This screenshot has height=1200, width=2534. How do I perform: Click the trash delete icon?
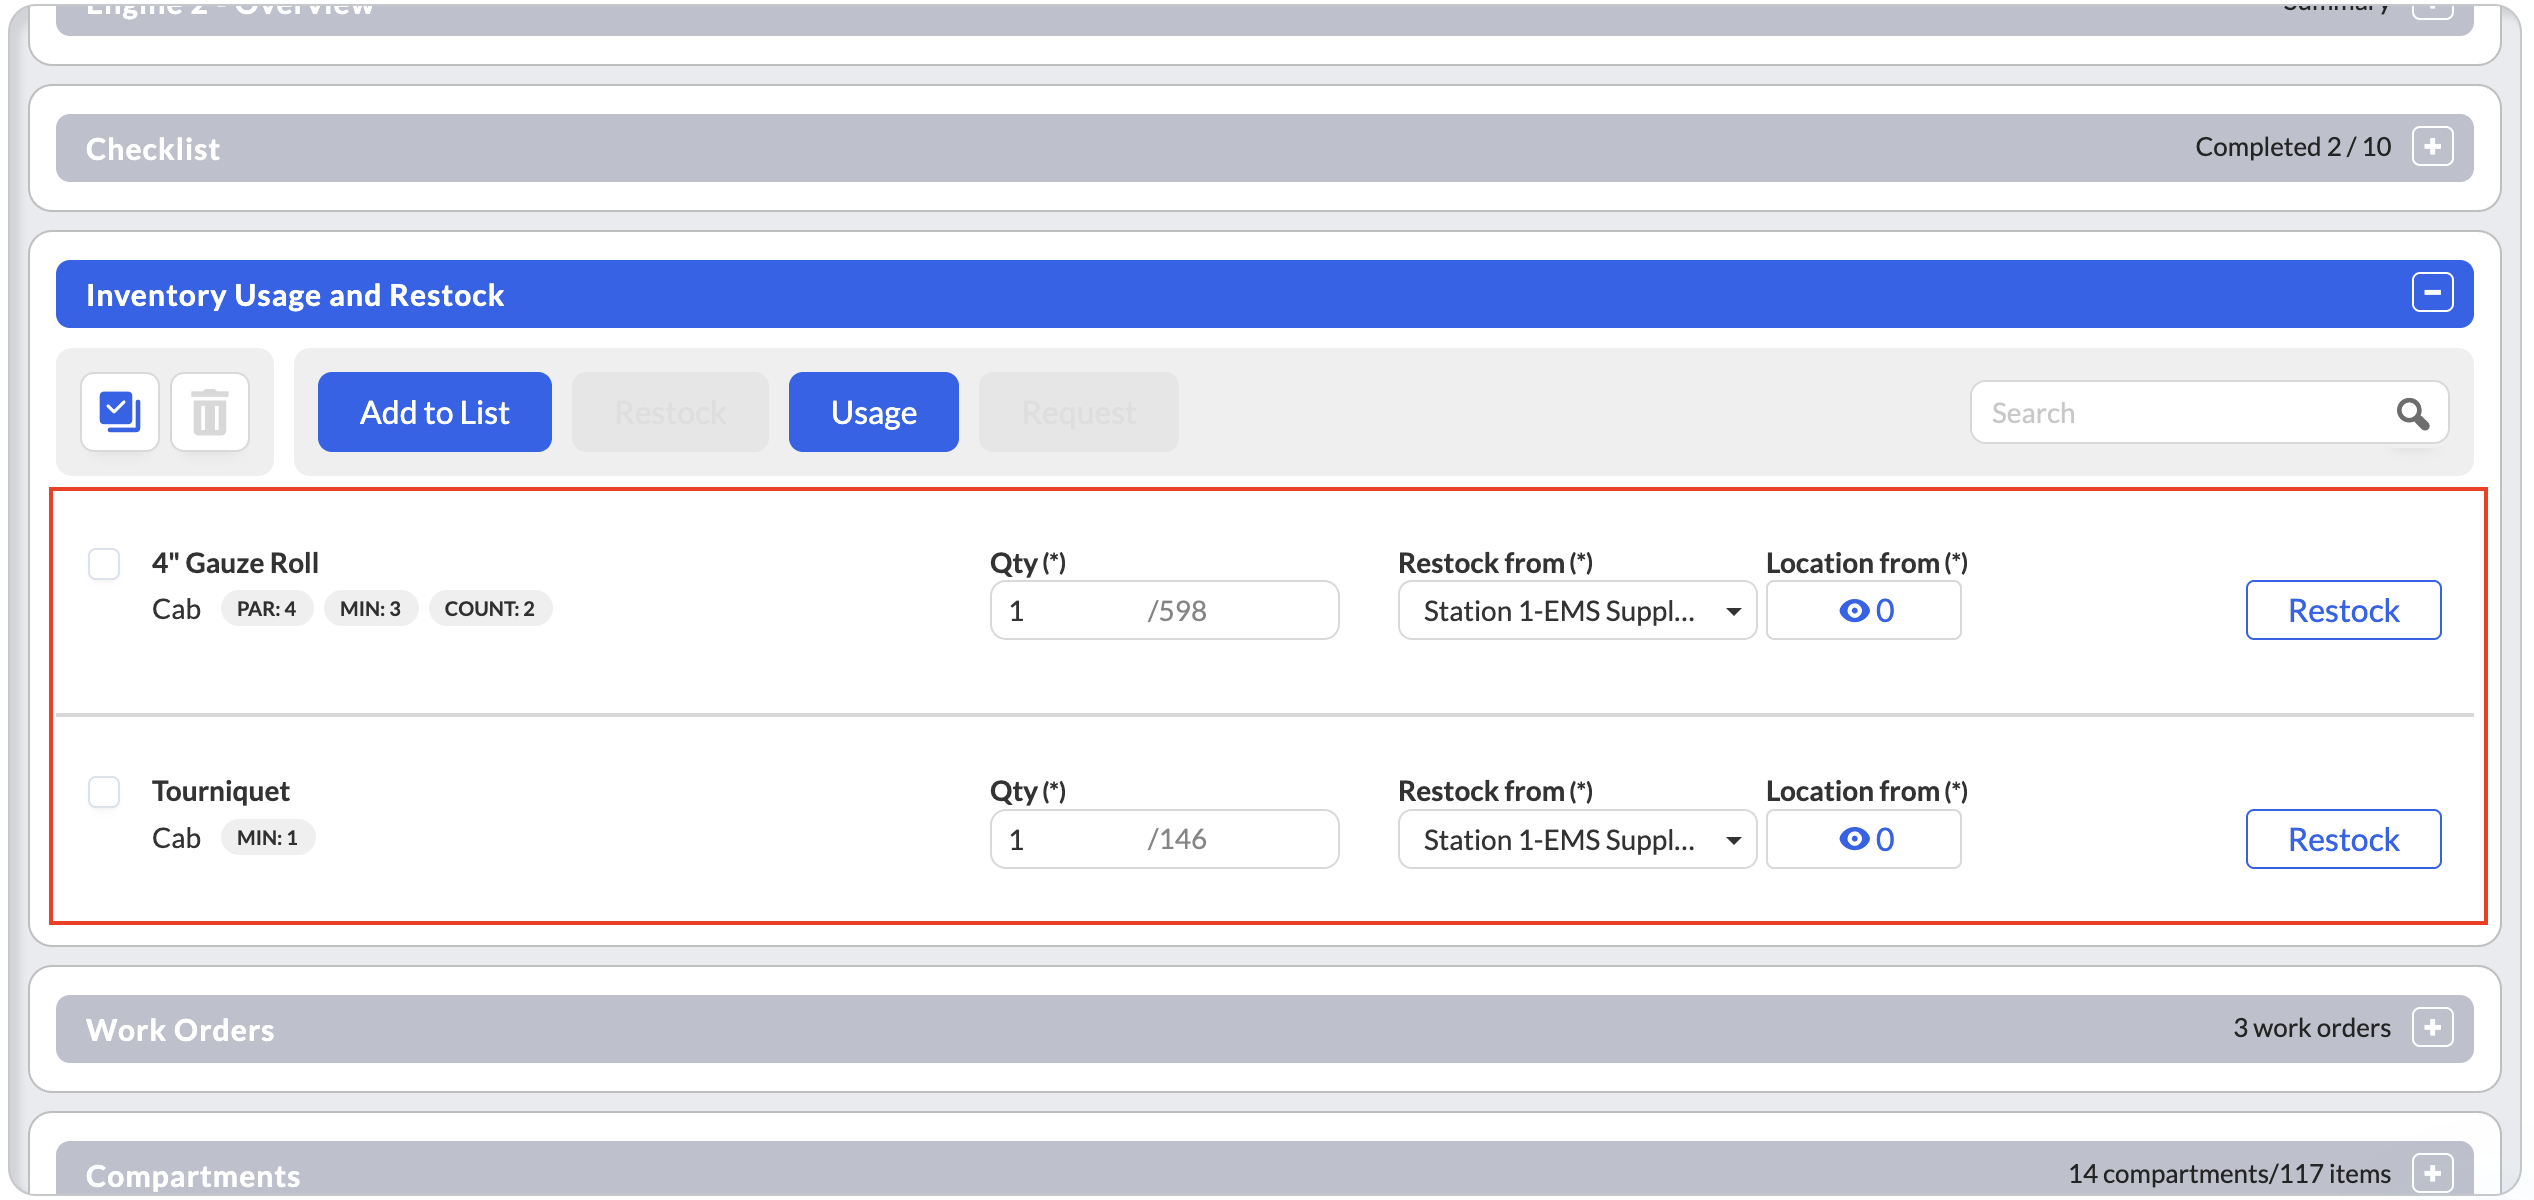point(210,412)
